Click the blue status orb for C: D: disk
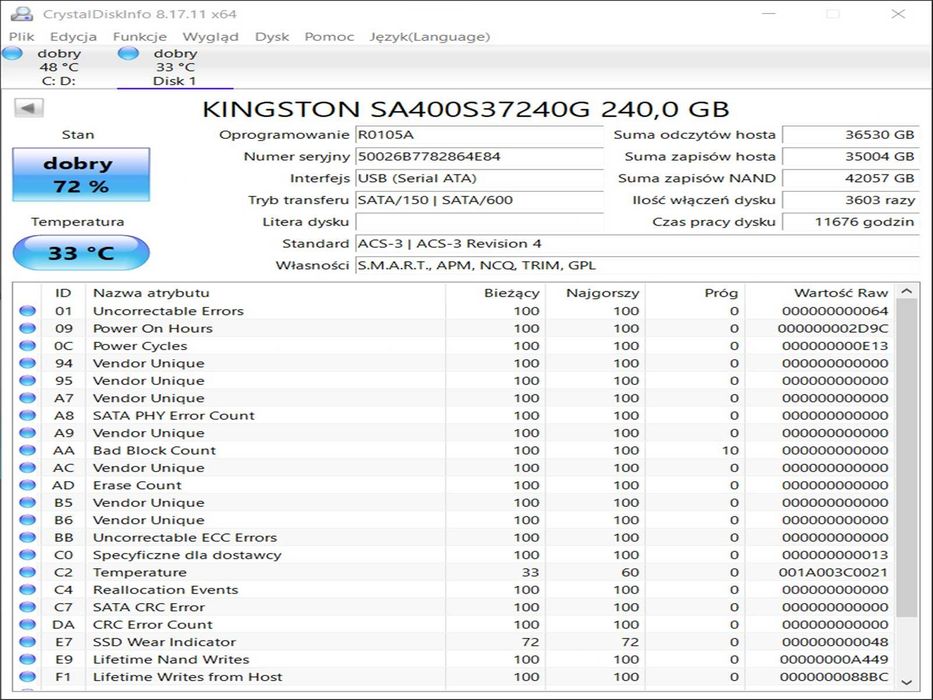 tap(12, 54)
